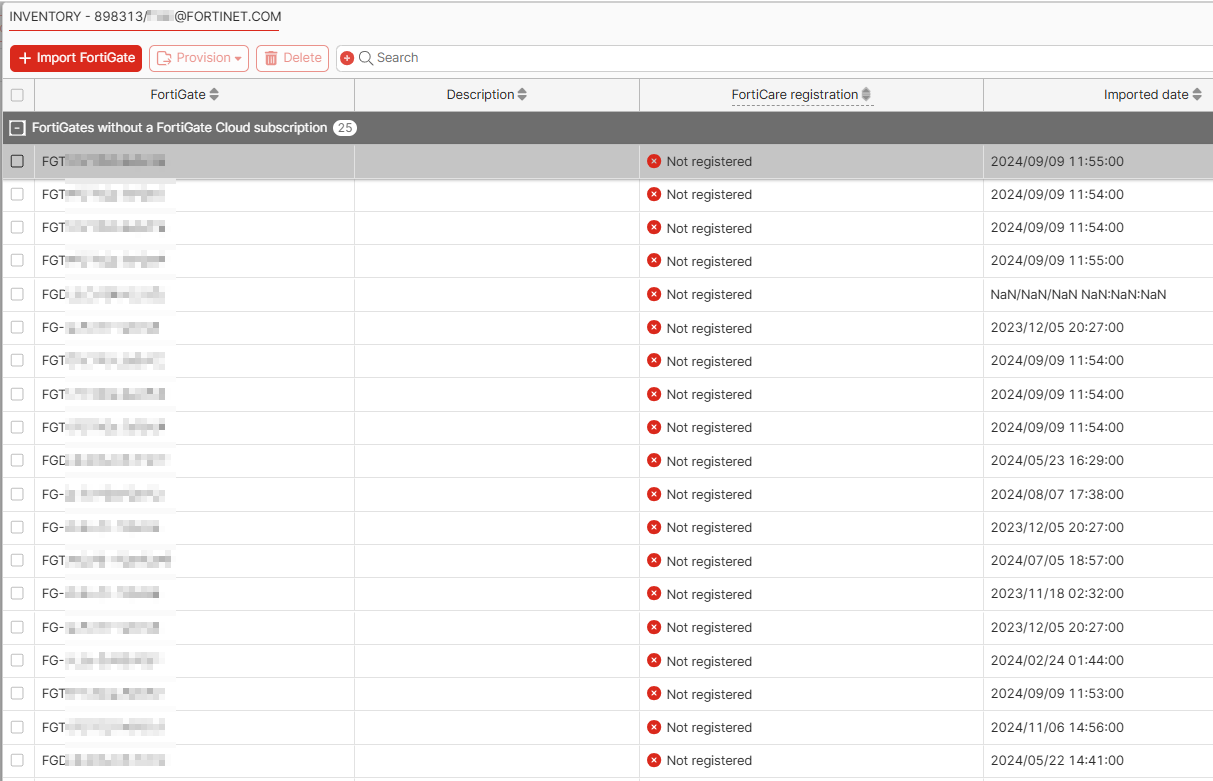Open the Provision dropdown
Image resolution: width=1213 pixels, height=781 pixels.
click(199, 58)
